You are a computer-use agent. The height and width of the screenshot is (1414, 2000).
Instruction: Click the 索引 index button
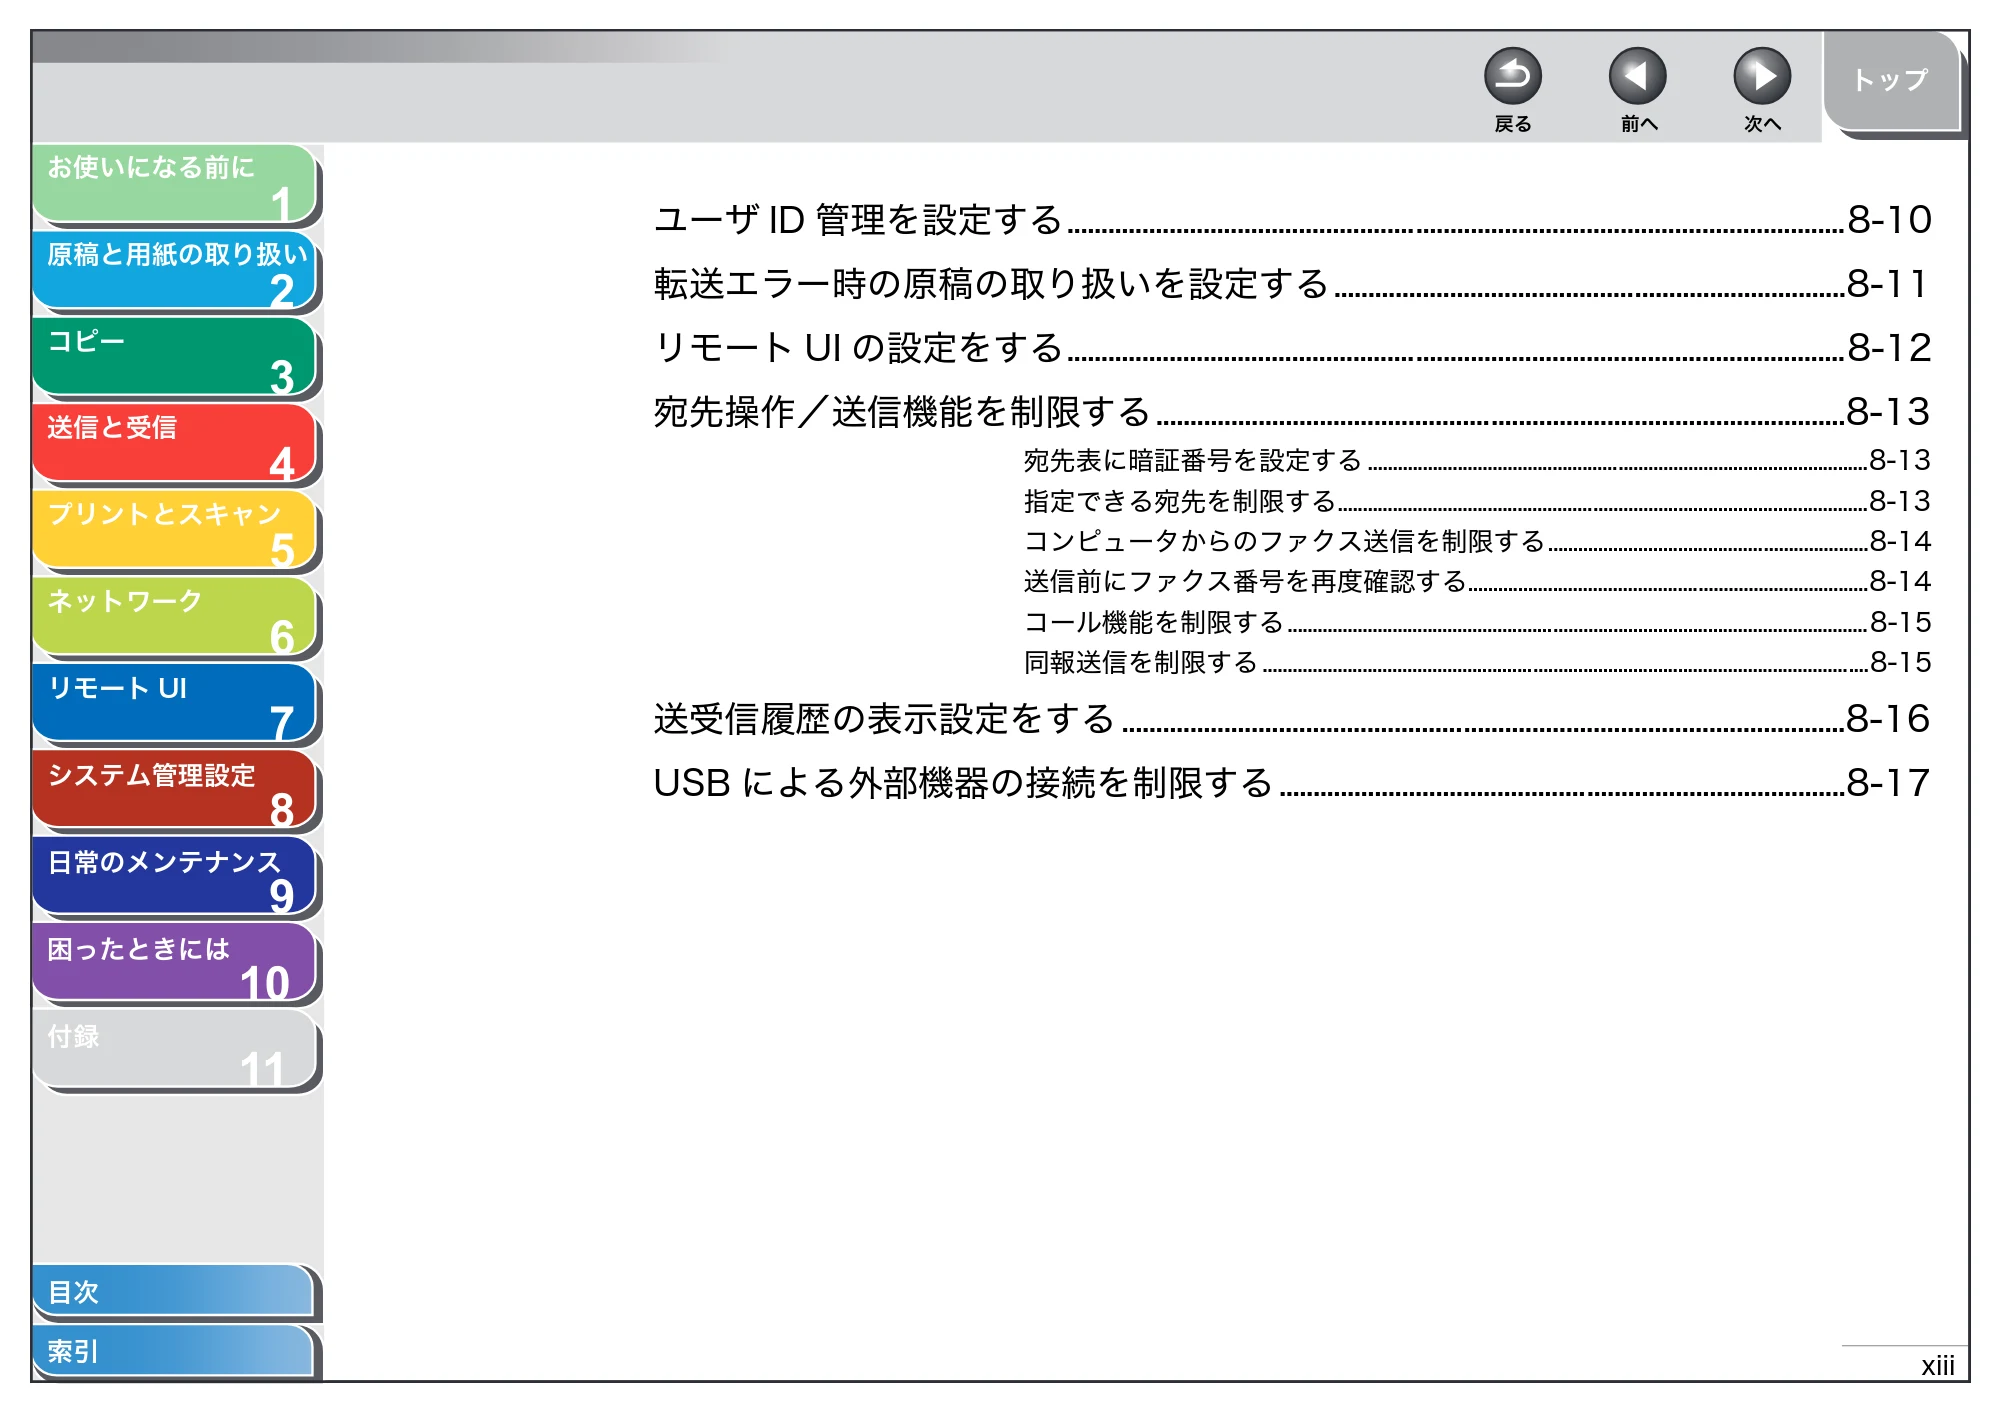[x=173, y=1351]
